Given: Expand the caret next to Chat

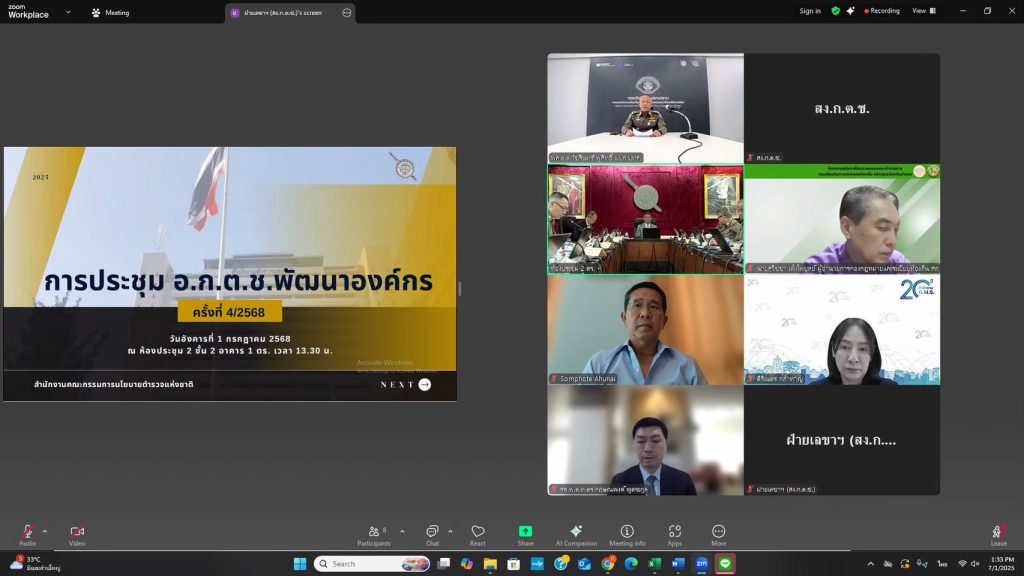Looking at the screenshot, I should point(450,531).
